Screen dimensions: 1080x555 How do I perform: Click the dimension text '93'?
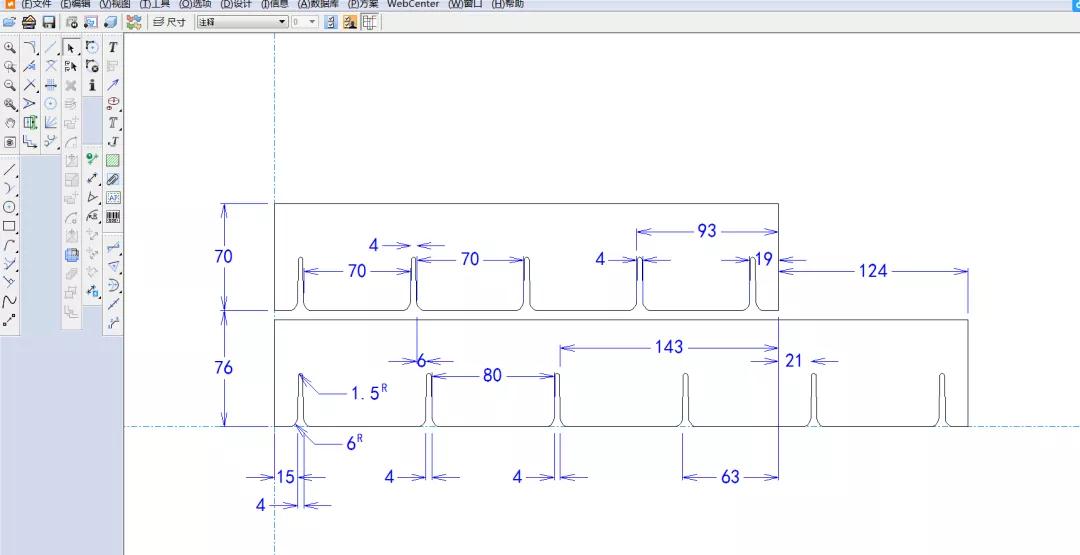click(x=707, y=231)
